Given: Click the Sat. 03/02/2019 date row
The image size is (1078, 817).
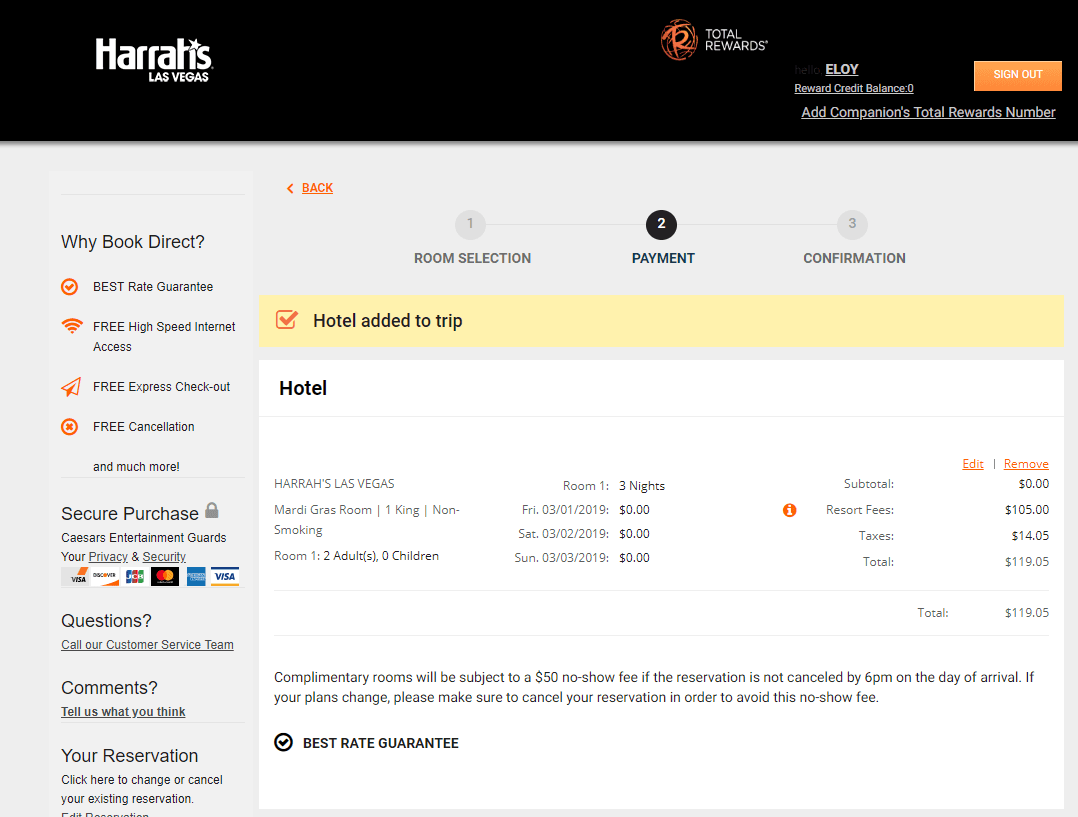Looking at the screenshot, I should (582, 534).
